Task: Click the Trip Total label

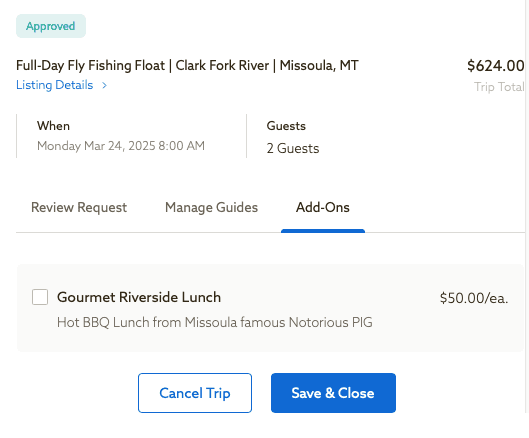Action: (x=499, y=87)
